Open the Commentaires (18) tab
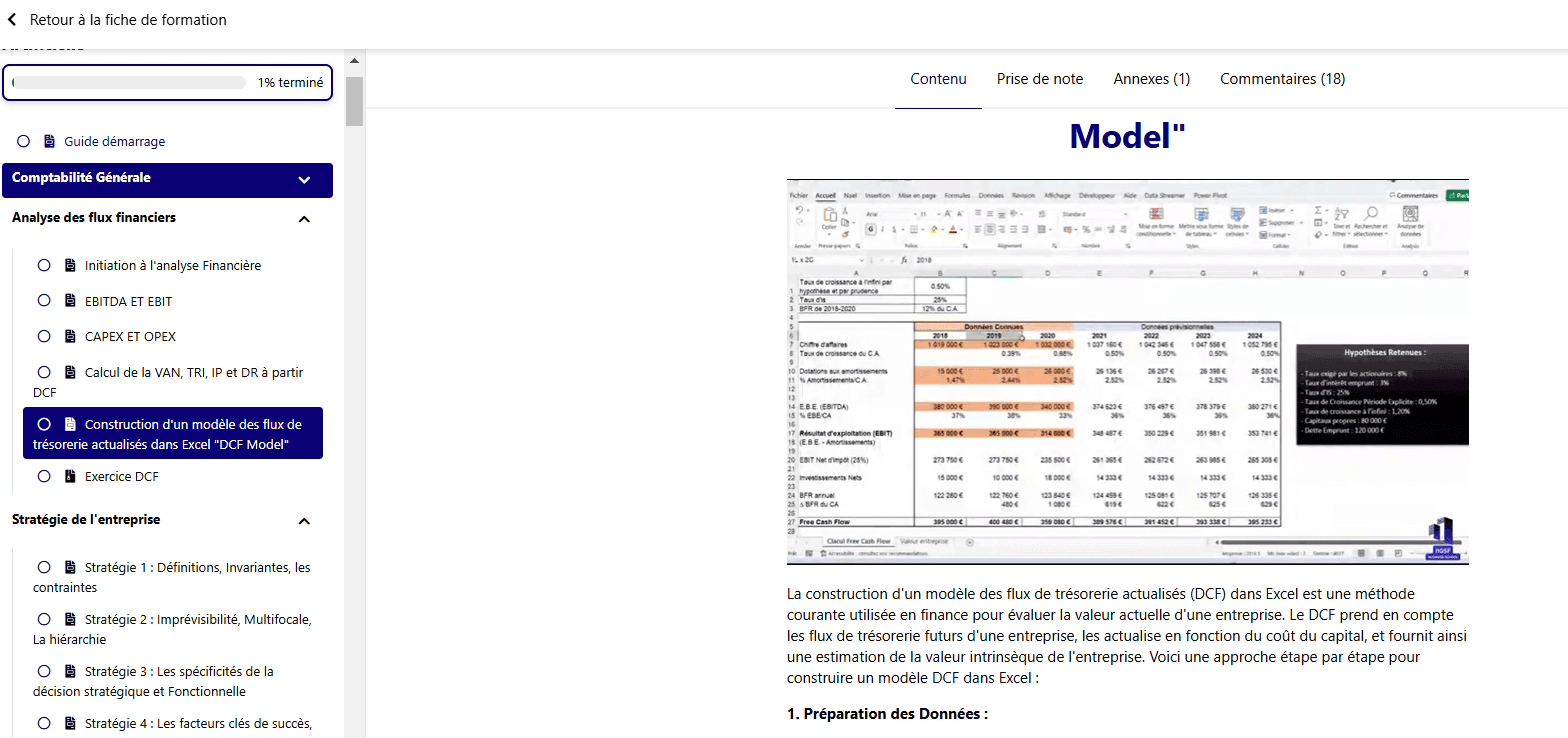 tap(1283, 79)
